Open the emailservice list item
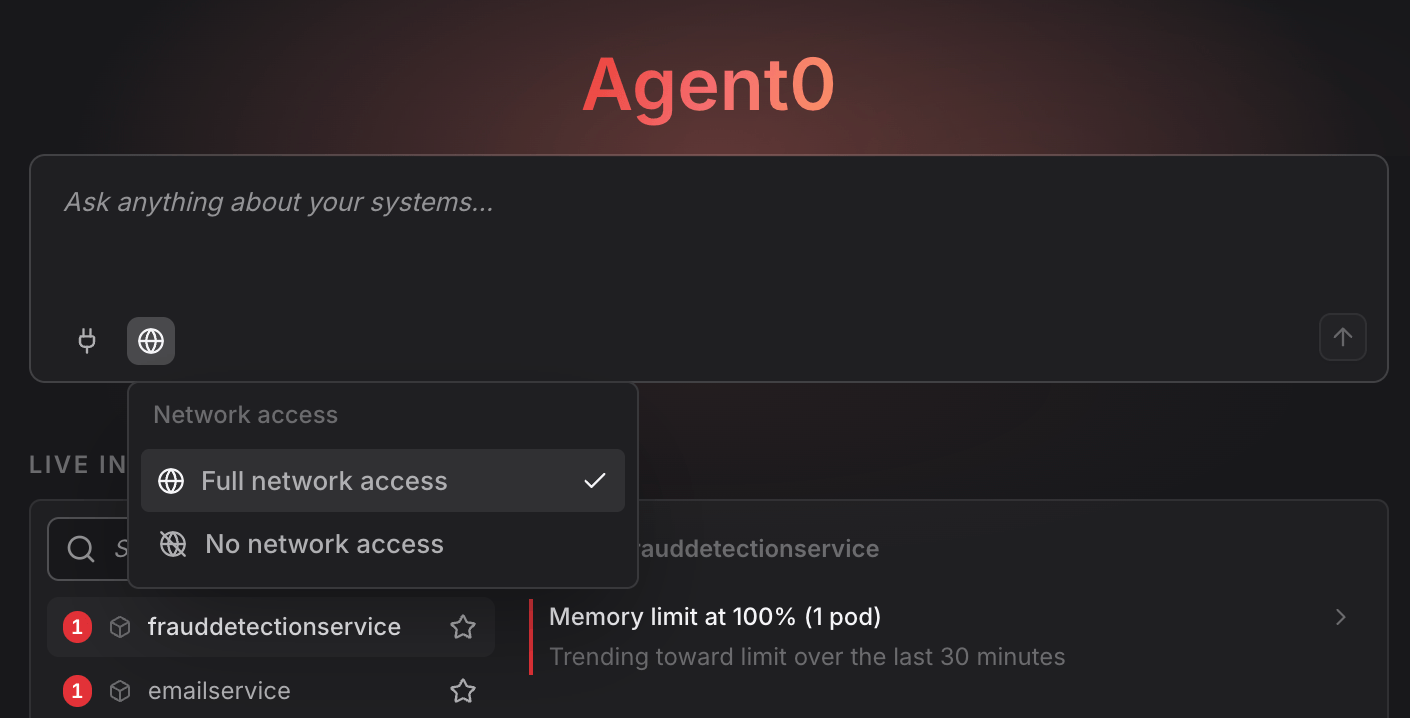The image size is (1410, 718). click(x=271, y=691)
